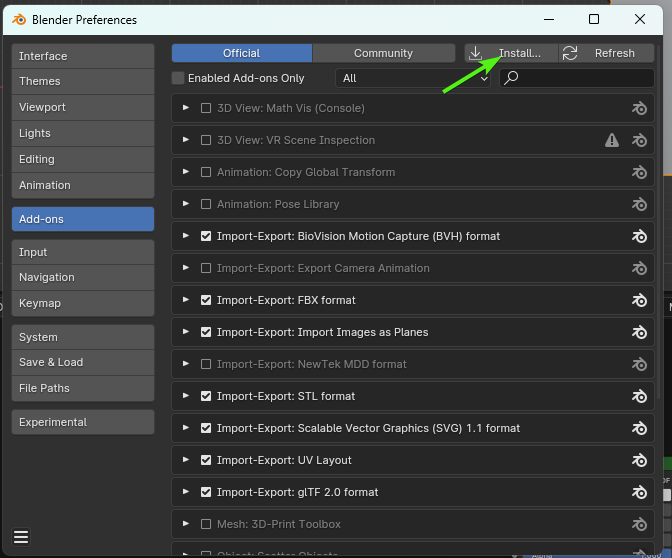Image resolution: width=672 pixels, height=558 pixels.
Task: Switch to the Official add-ons tab
Action: click(x=242, y=53)
